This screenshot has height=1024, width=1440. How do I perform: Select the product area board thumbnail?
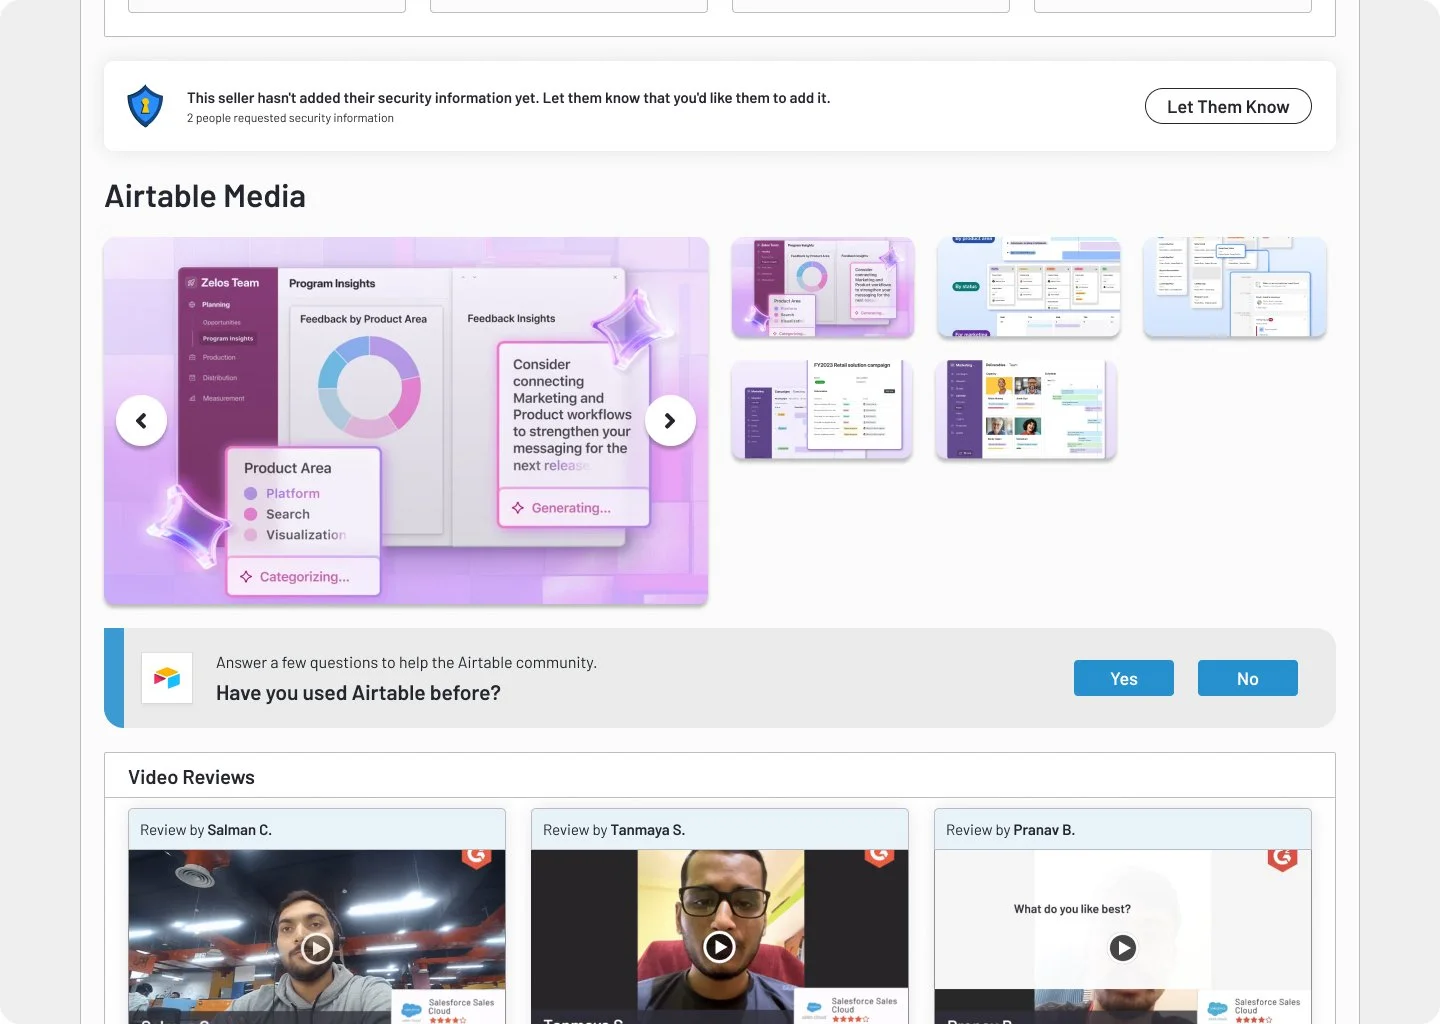click(1029, 288)
